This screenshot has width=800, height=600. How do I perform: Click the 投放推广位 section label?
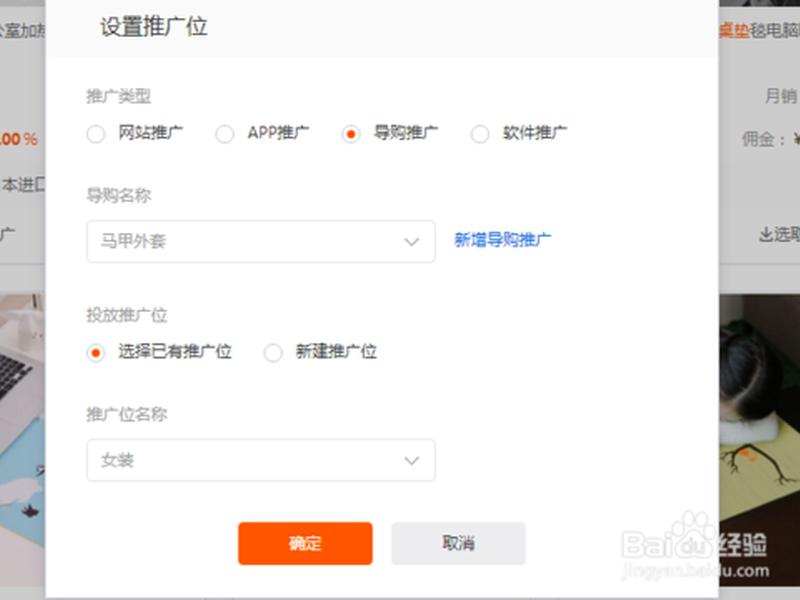click(127, 315)
